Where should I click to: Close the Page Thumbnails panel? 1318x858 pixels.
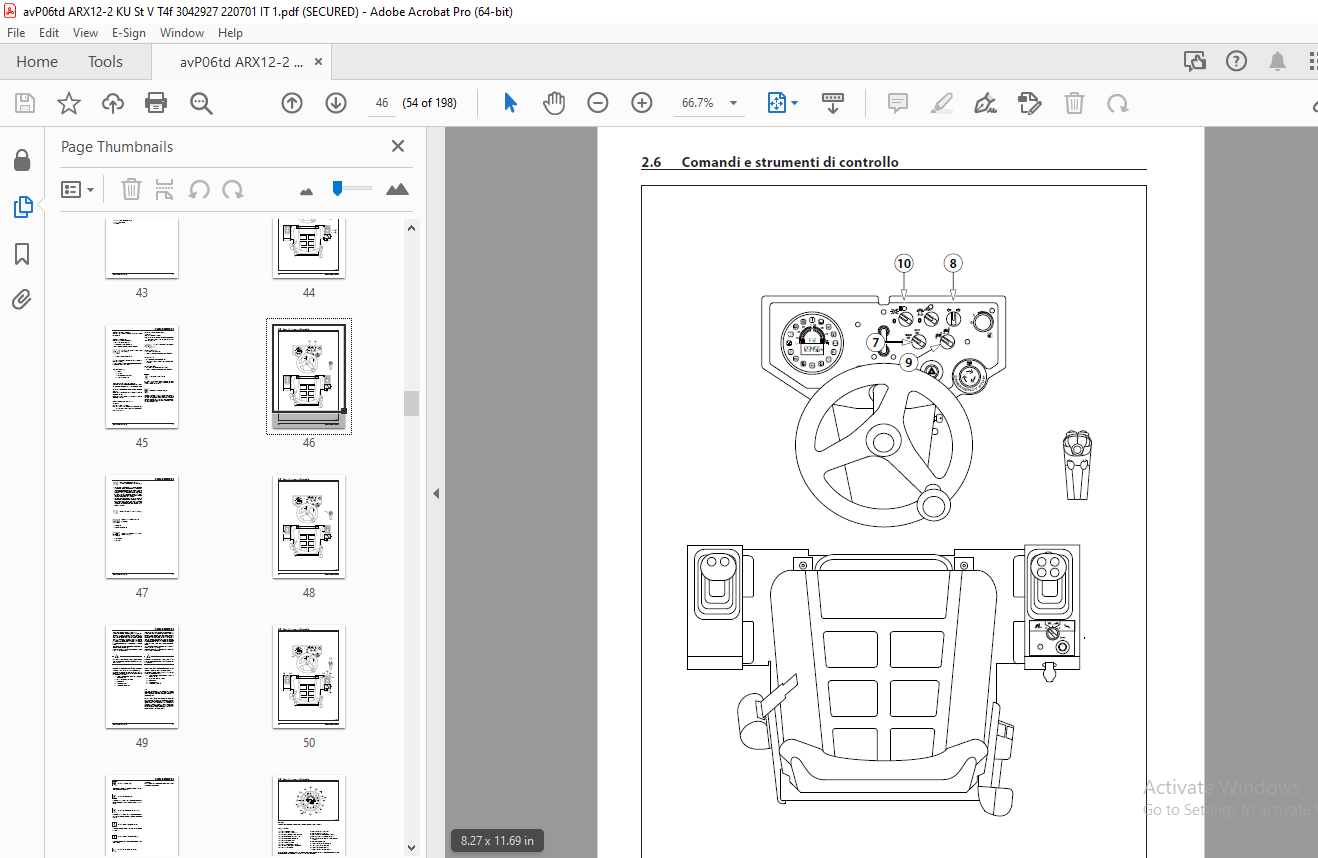point(398,146)
